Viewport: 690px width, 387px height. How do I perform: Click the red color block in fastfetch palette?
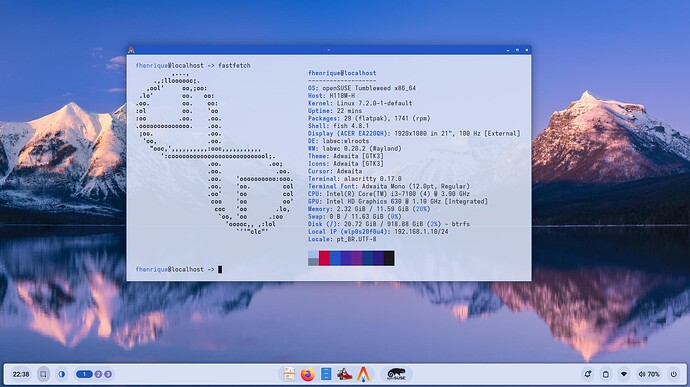[324, 258]
